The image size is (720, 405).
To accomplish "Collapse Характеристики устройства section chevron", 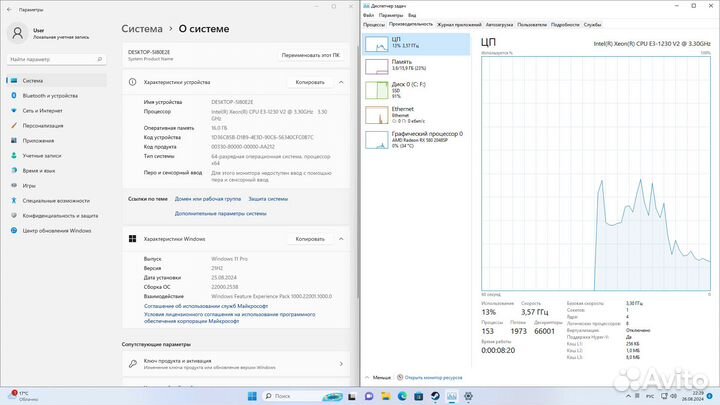I will (341, 82).
